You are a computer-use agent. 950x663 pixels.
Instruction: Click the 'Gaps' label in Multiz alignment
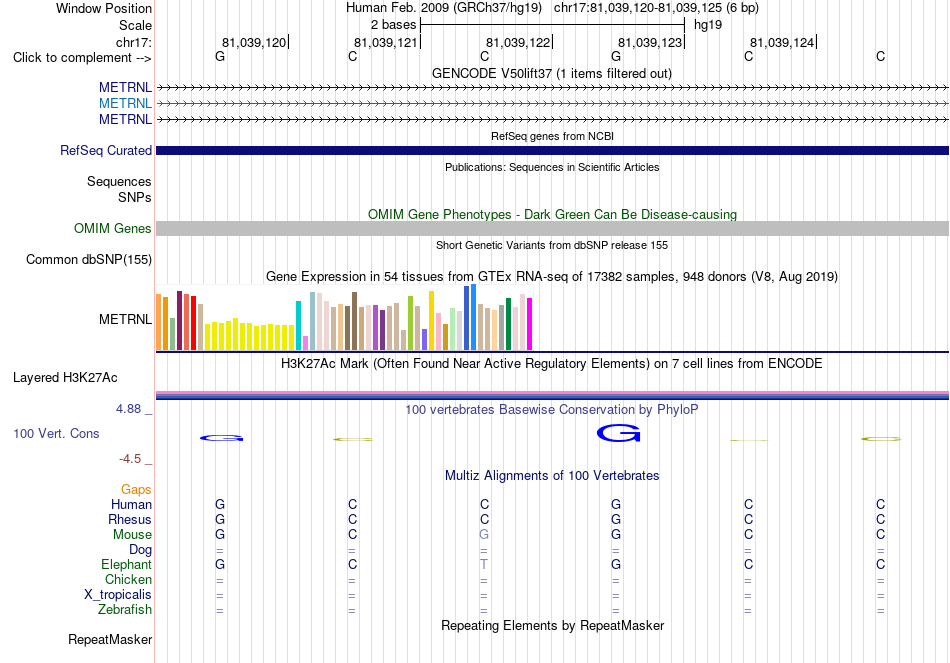[136, 489]
